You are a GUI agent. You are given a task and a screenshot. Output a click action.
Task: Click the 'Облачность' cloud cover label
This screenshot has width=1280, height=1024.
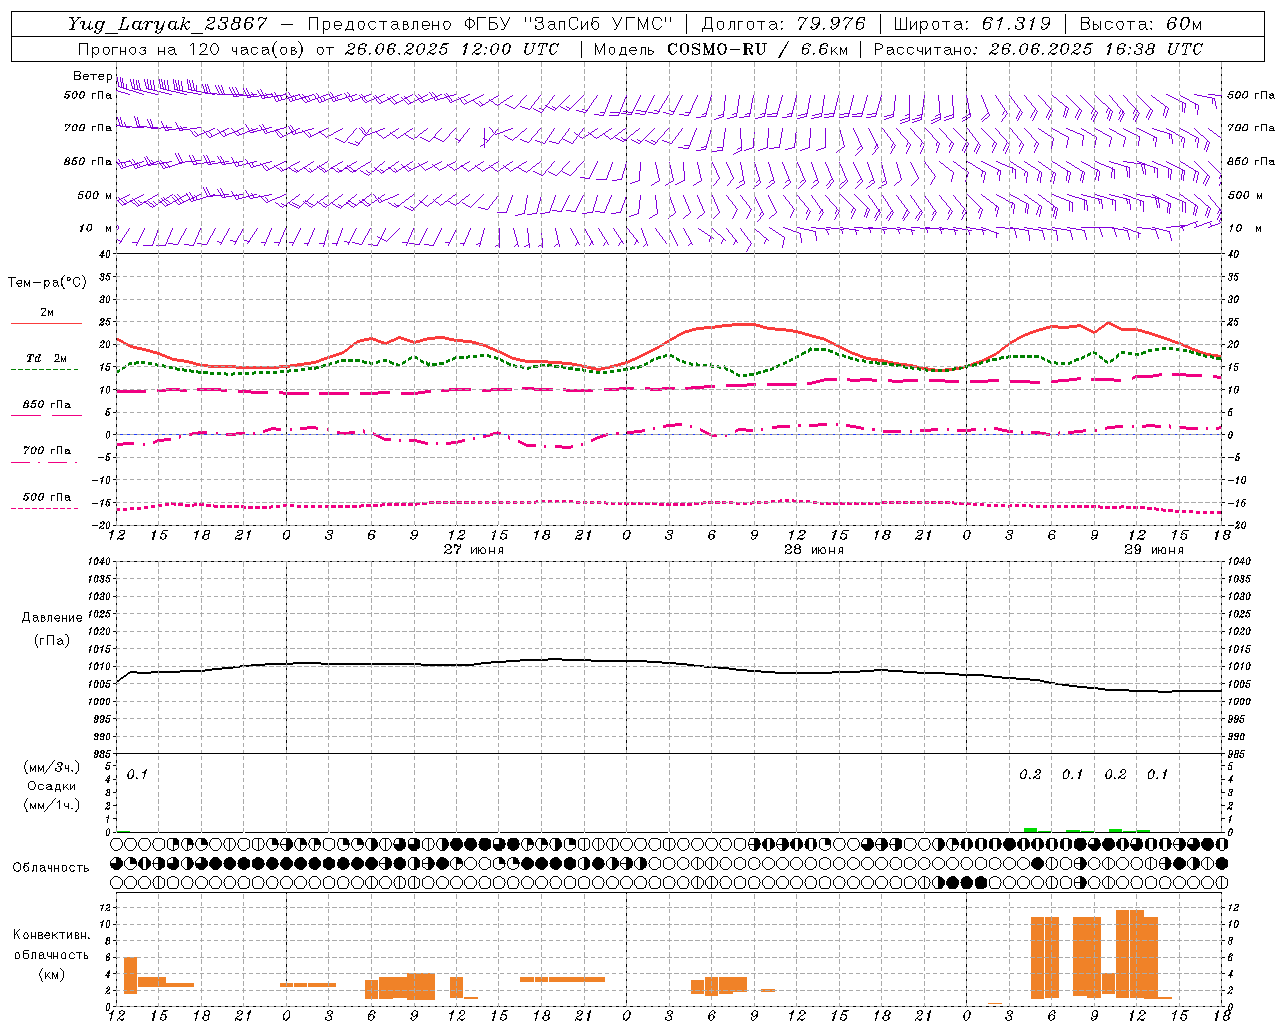[x=51, y=867]
